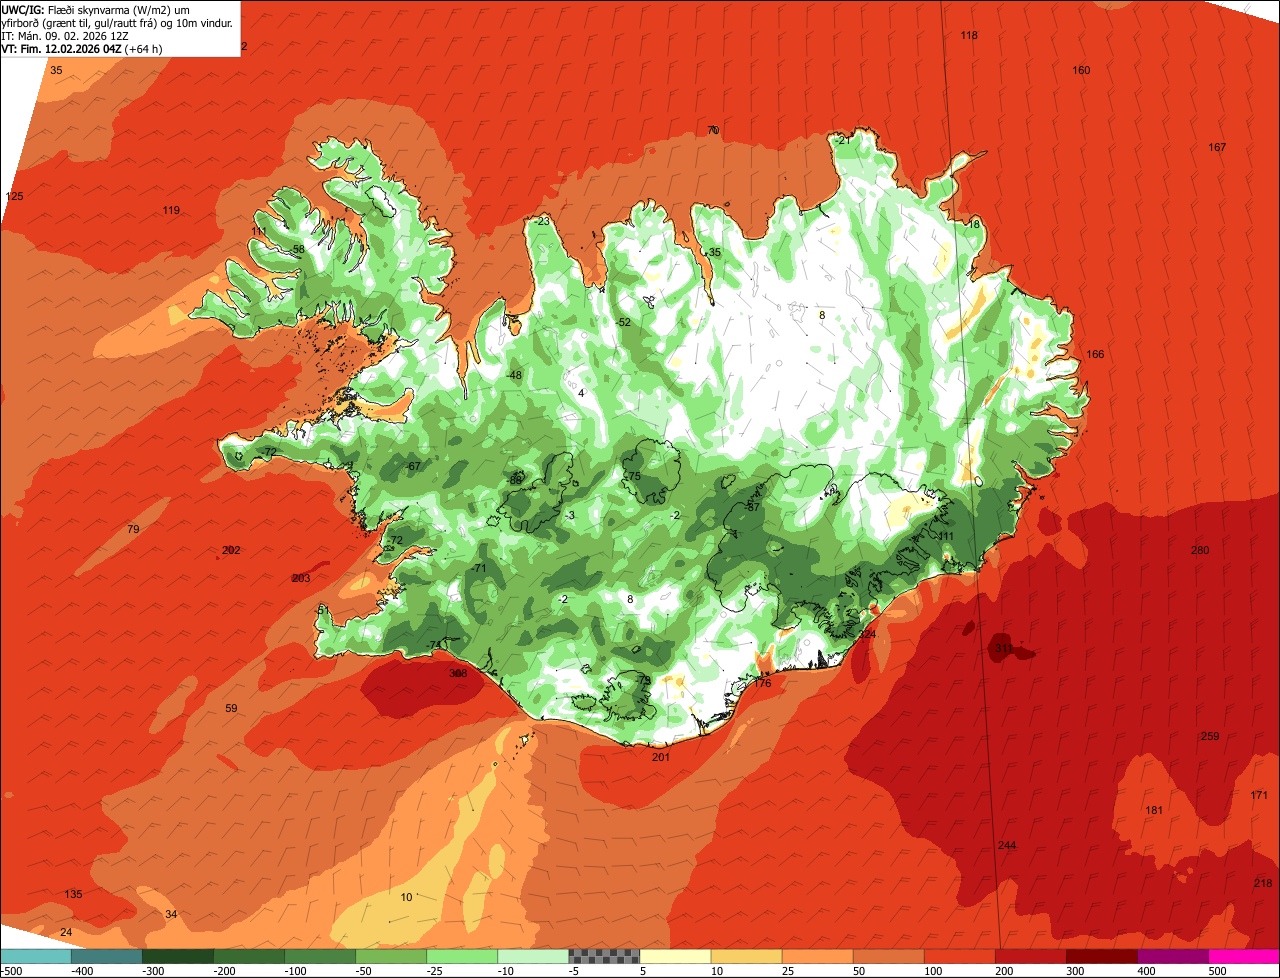Click the '167' value in the northeast ocean
This screenshot has width=1280, height=978.
(x=1217, y=148)
